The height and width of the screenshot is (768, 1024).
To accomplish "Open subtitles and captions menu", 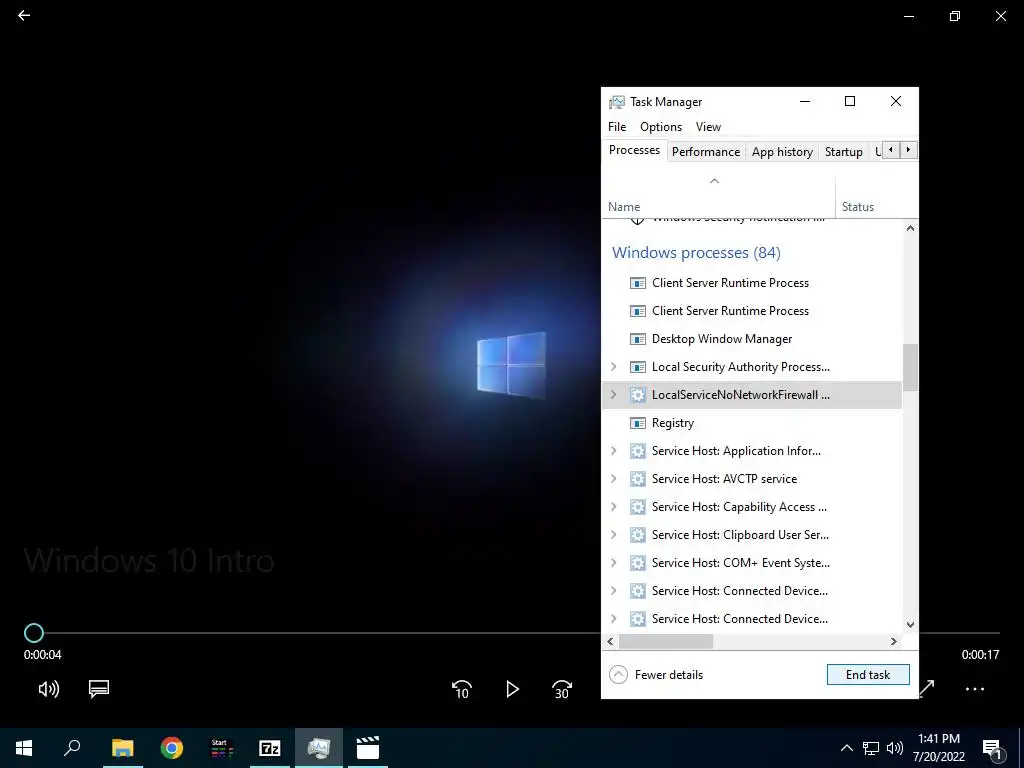I will [99, 688].
